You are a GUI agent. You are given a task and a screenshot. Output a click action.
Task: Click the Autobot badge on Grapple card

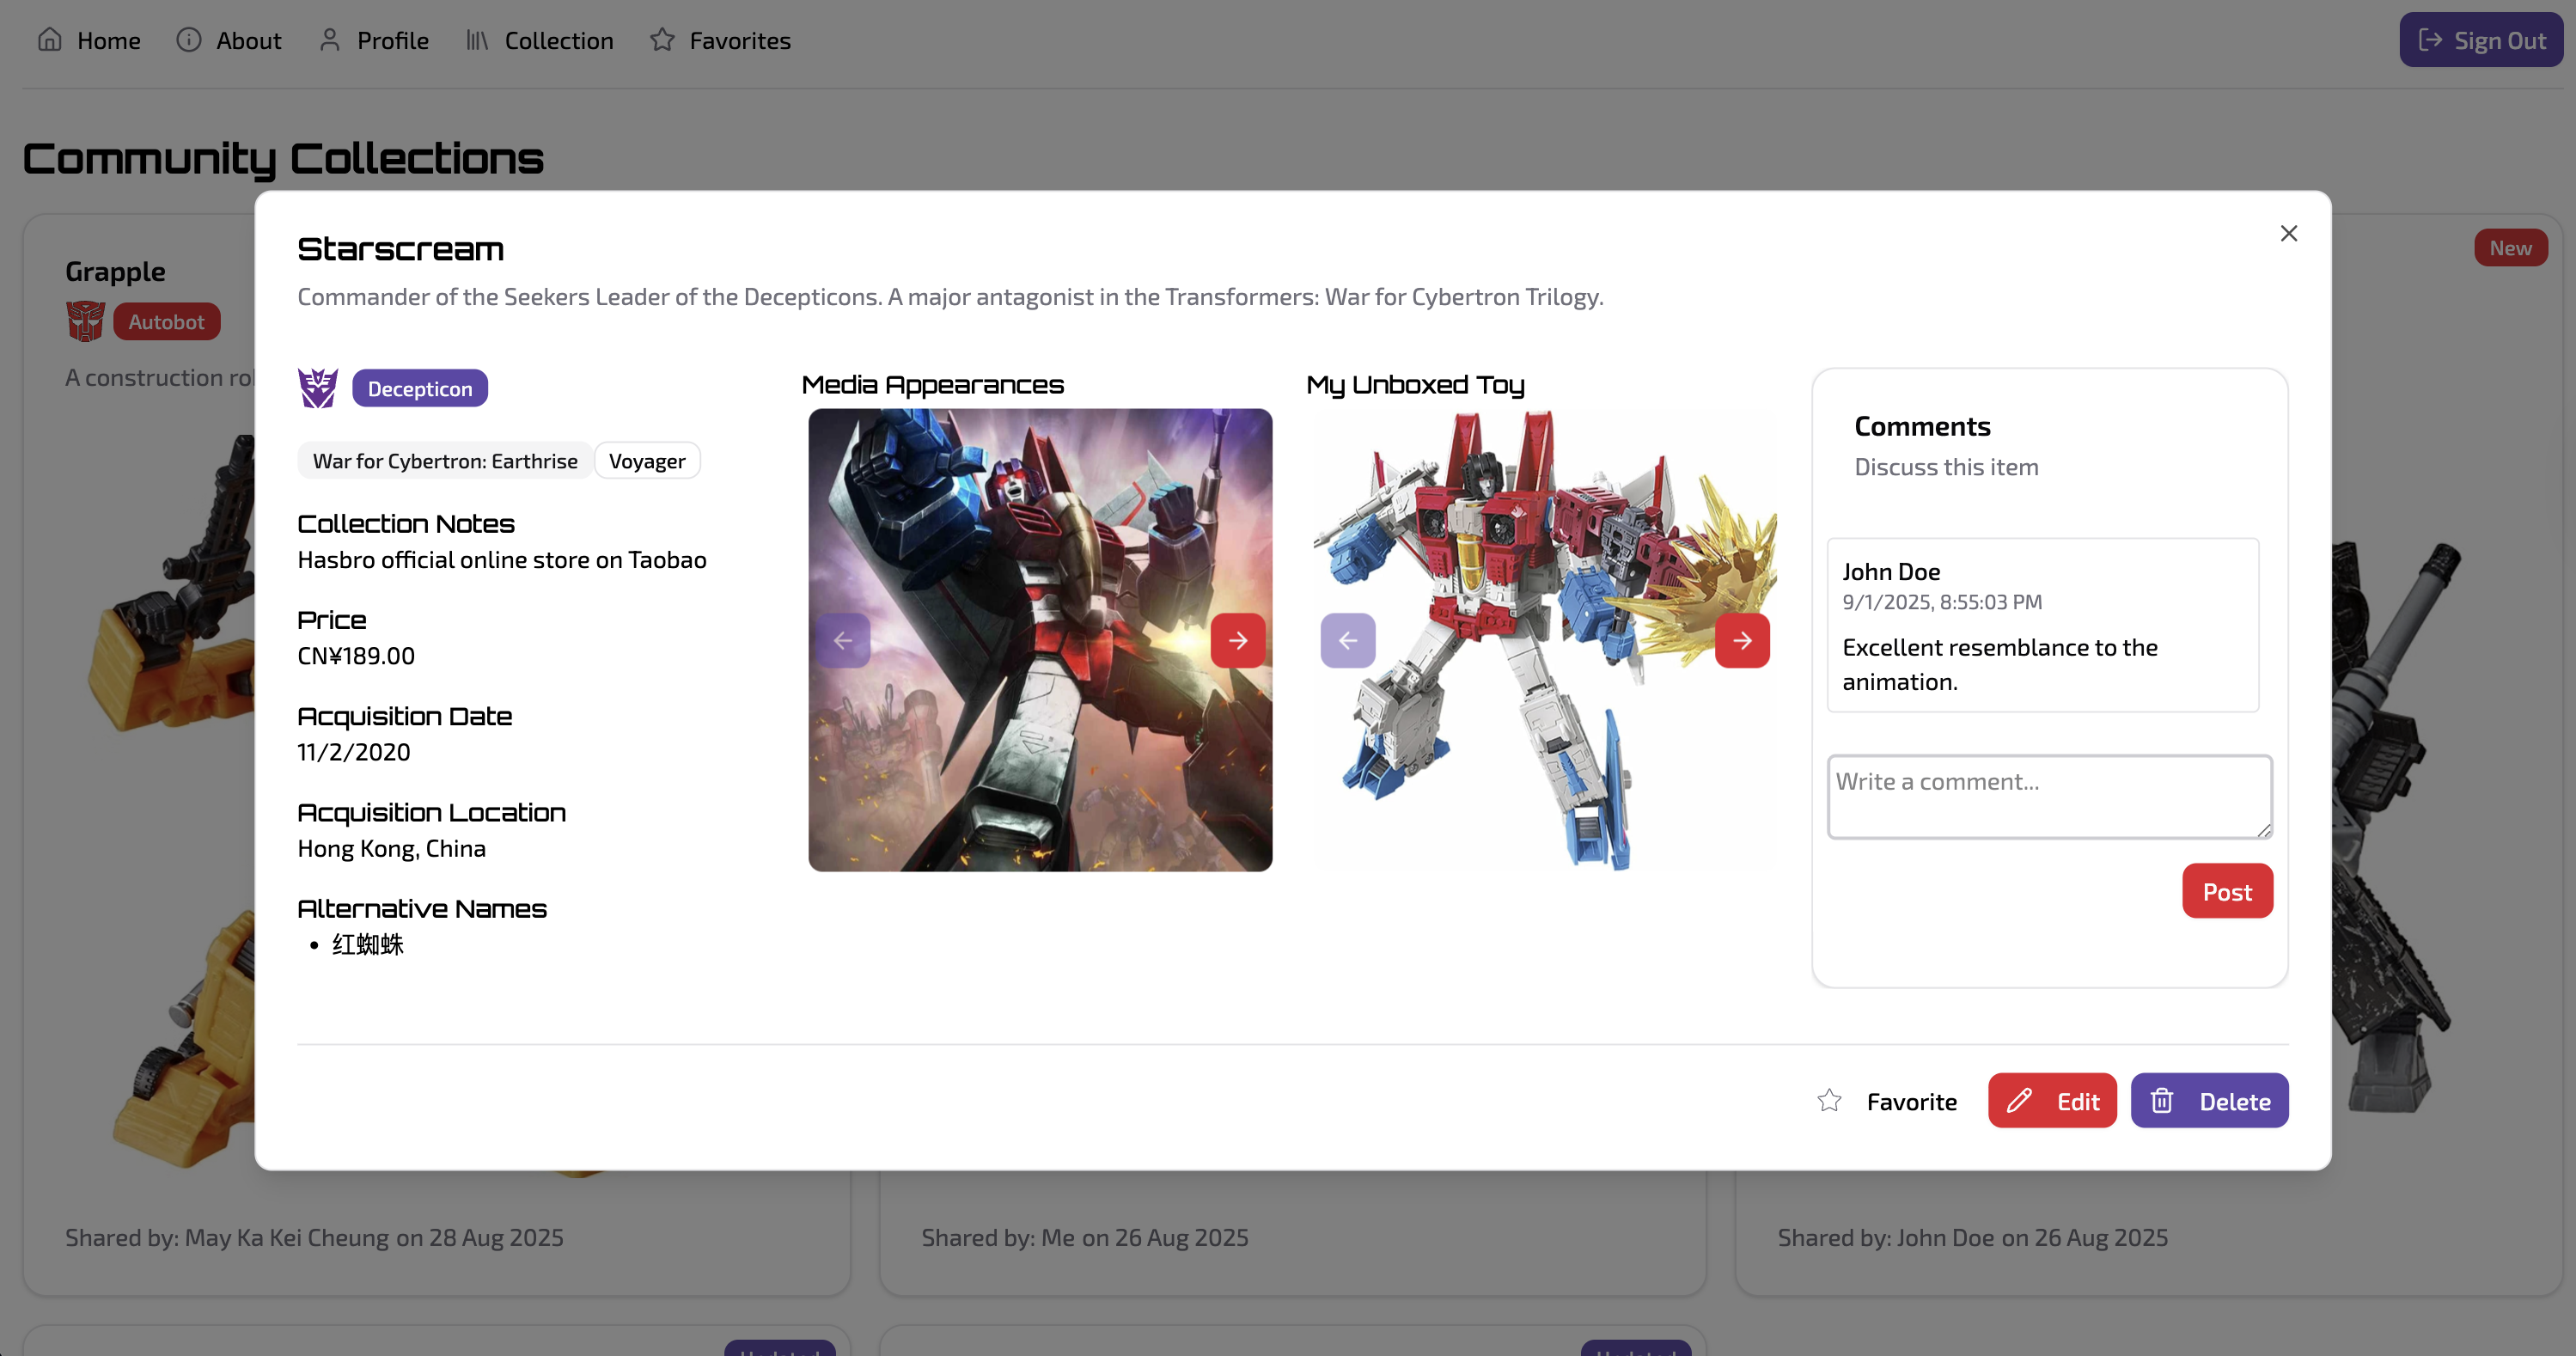tap(166, 321)
